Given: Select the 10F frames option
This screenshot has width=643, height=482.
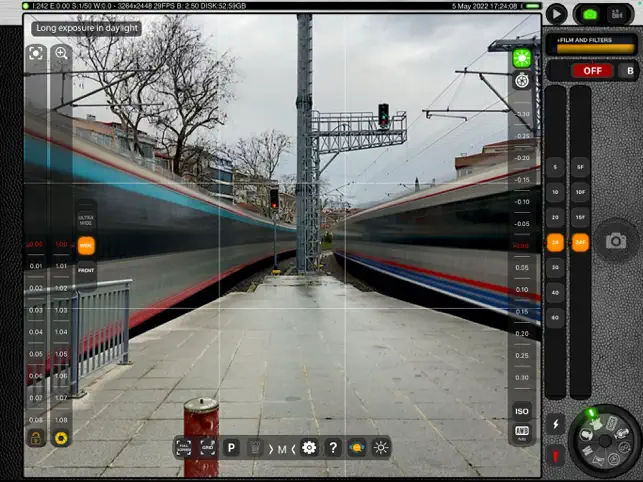Looking at the screenshot, I should pyautogui.click(x=580, y=192).
